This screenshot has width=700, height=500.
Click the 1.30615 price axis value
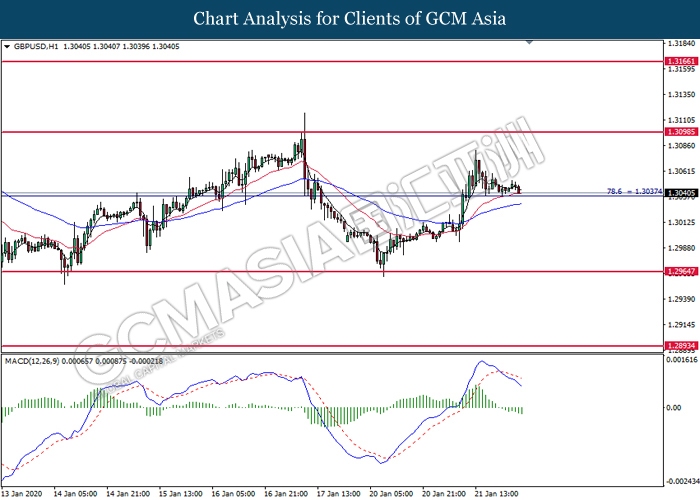[682, 171]
